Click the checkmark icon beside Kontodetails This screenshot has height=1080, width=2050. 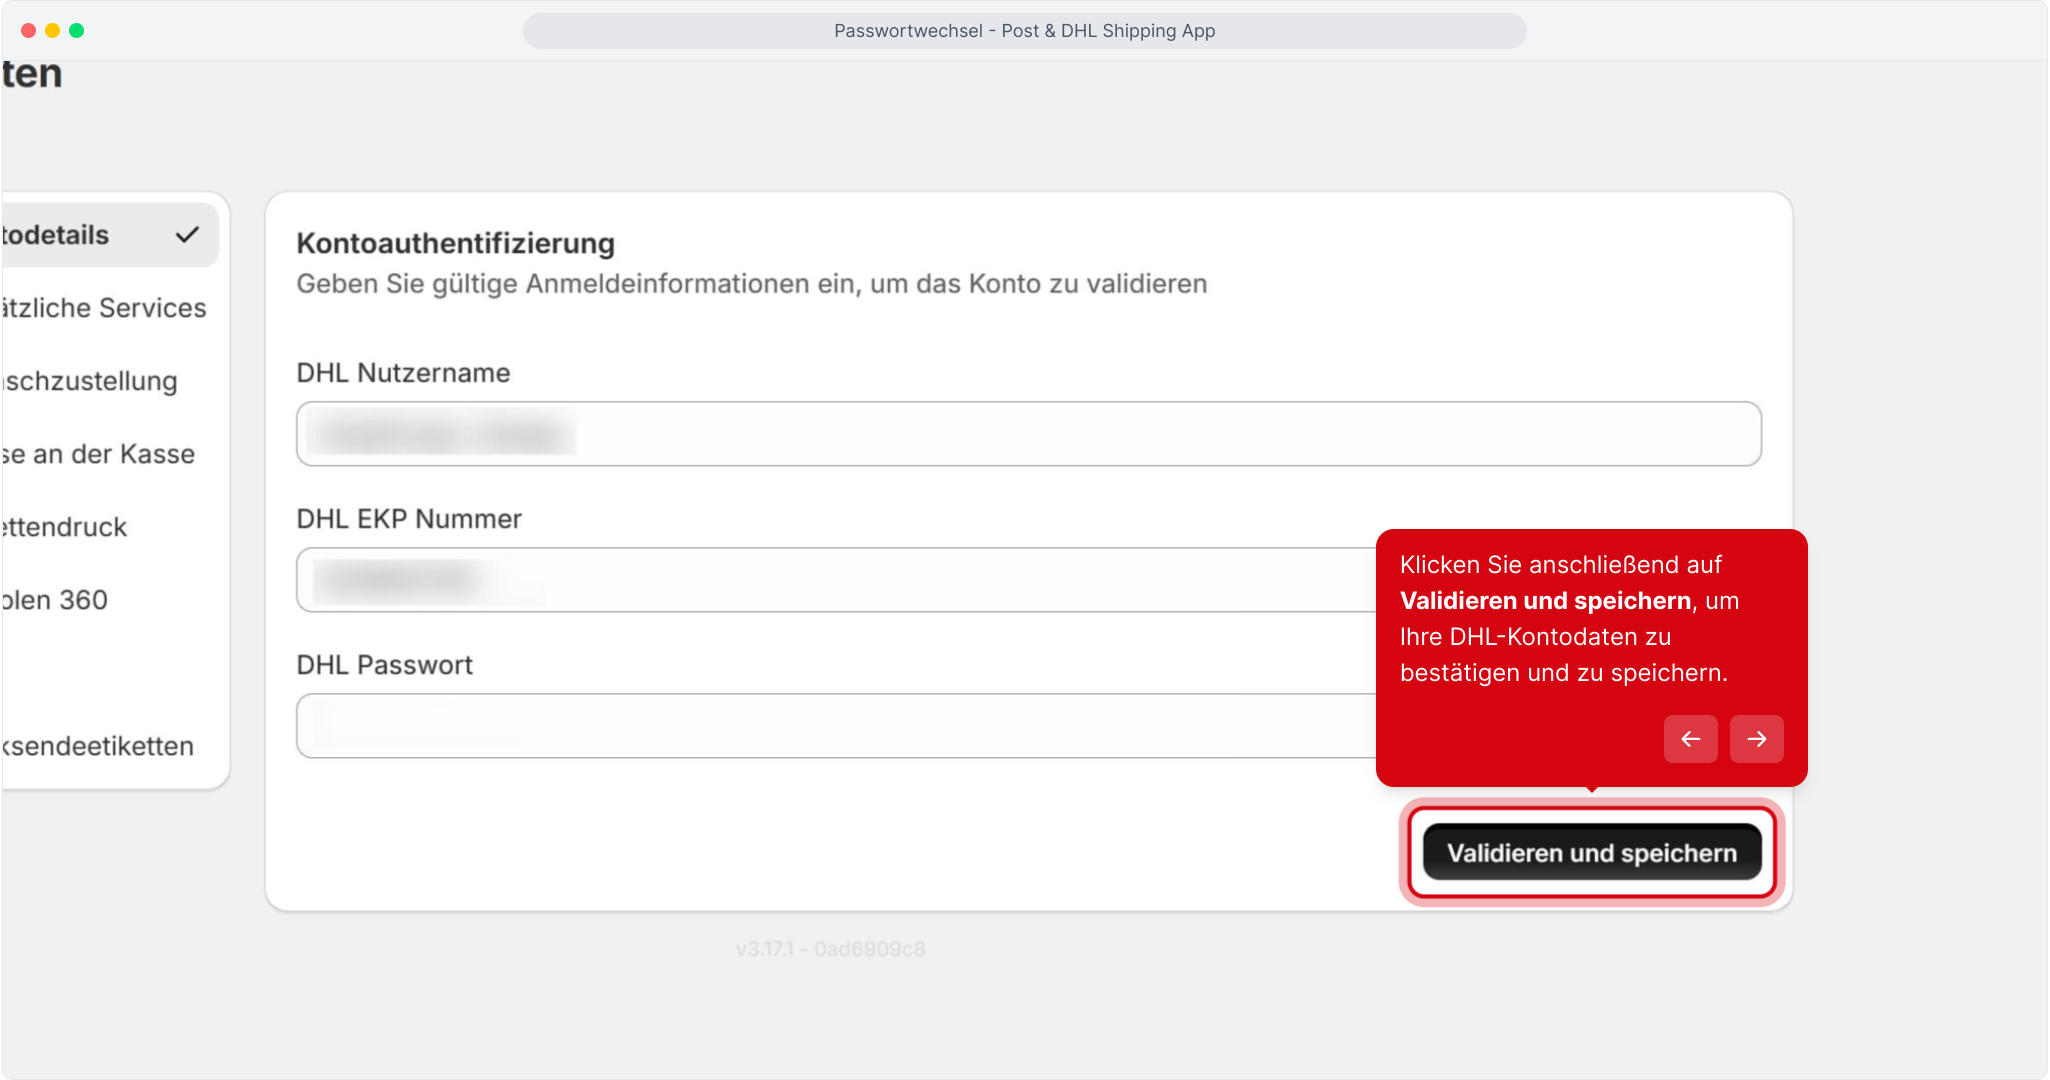point(187,235)
